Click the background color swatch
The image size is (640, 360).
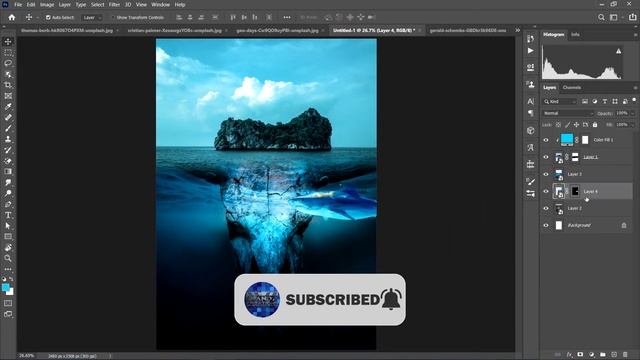(x=11, y=292)
